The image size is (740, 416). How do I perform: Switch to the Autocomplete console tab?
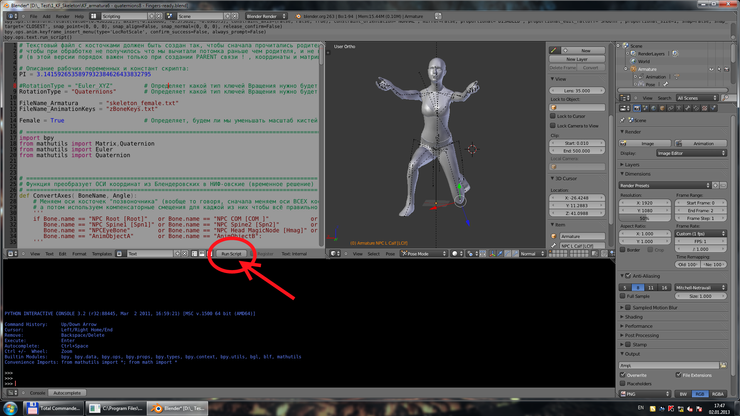click(x=66, y=392)
